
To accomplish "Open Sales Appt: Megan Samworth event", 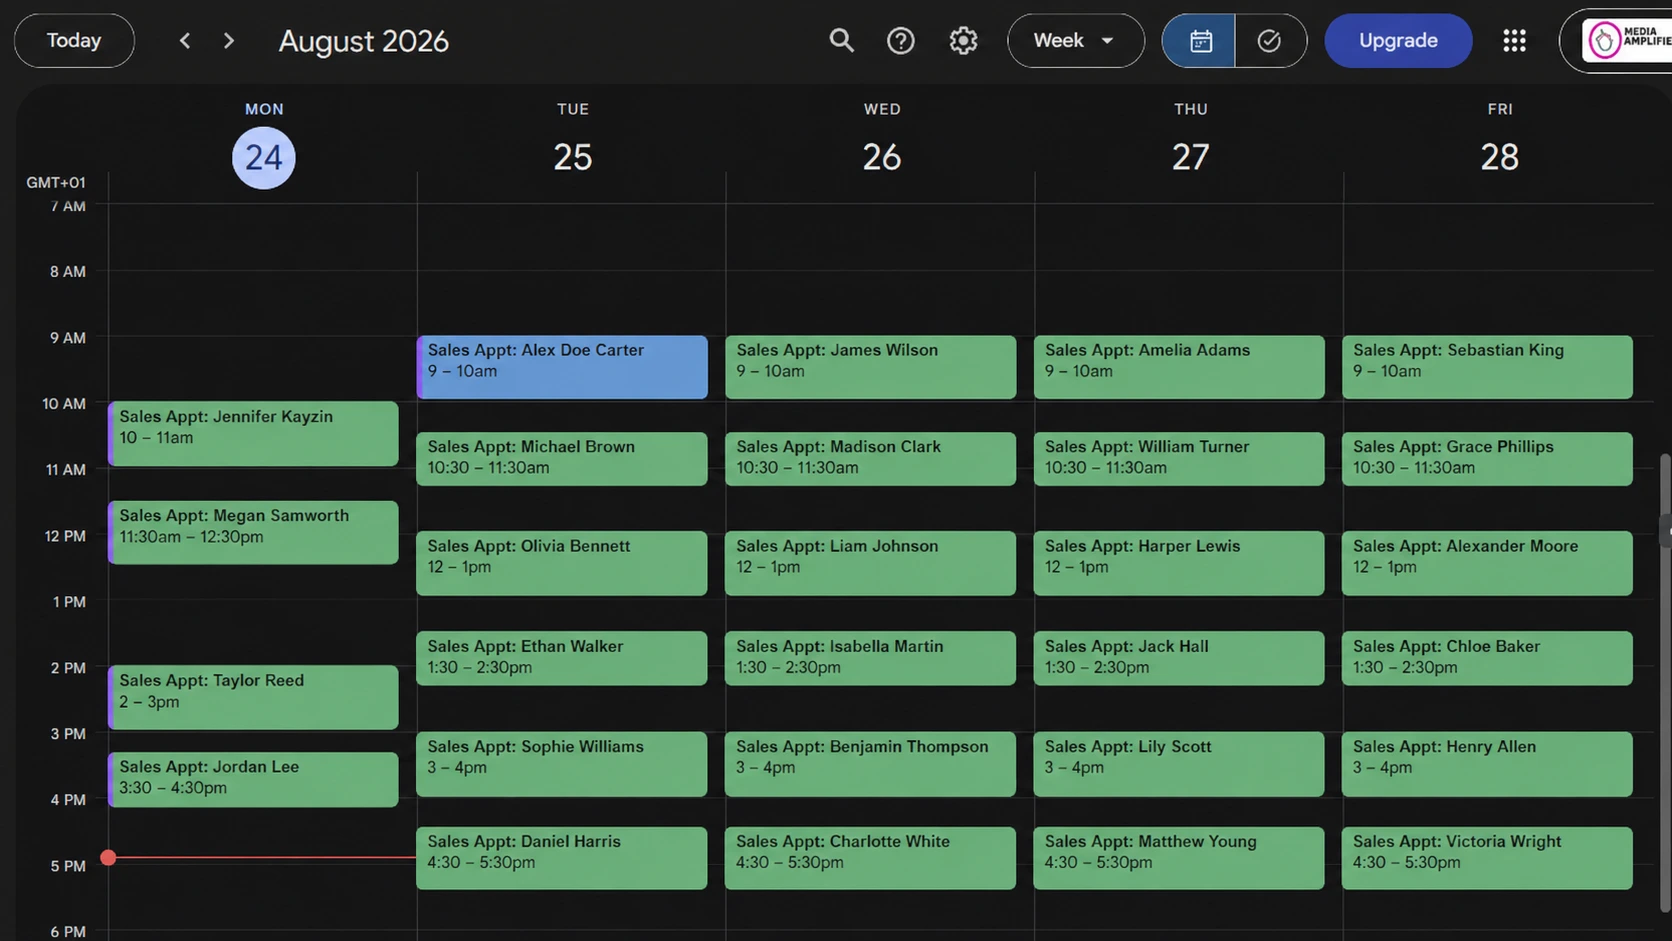I will (x=253, y=532).
